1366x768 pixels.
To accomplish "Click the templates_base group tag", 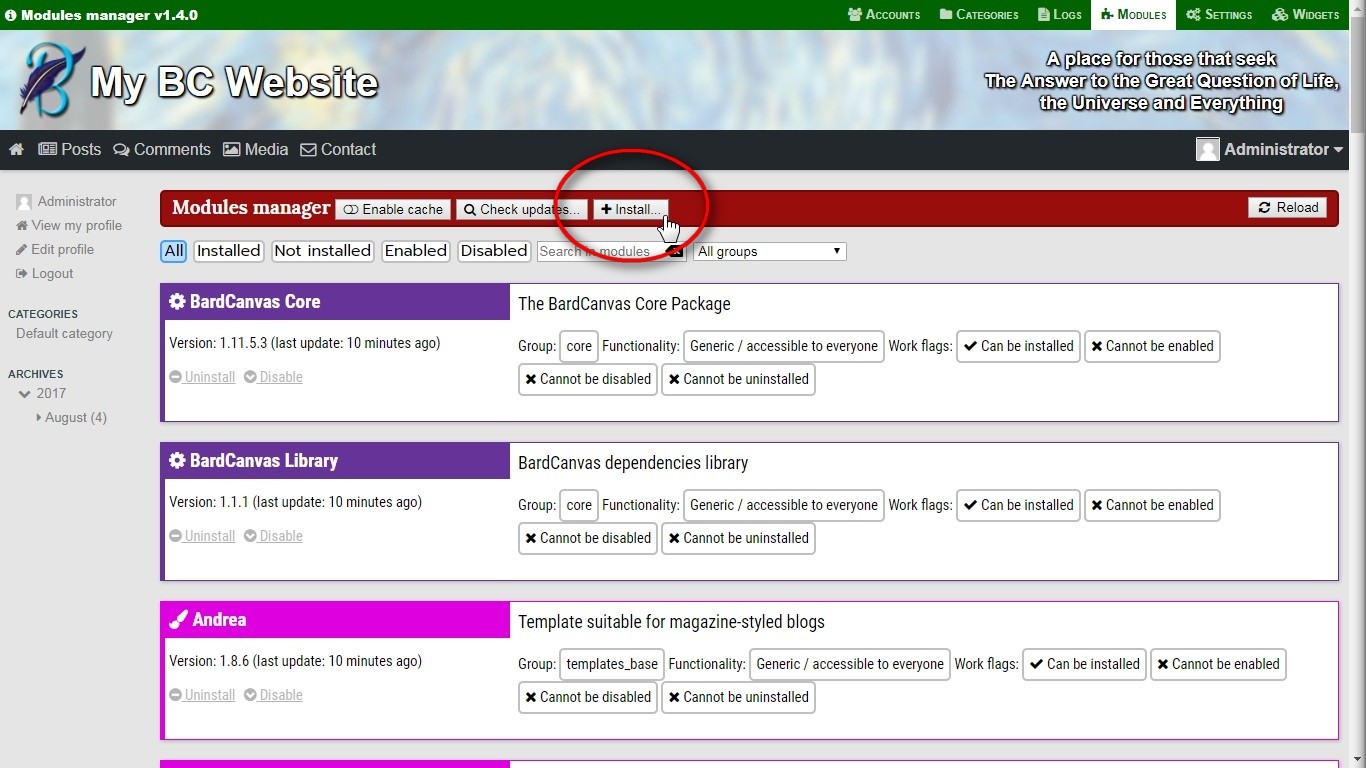I will point(612,664).
